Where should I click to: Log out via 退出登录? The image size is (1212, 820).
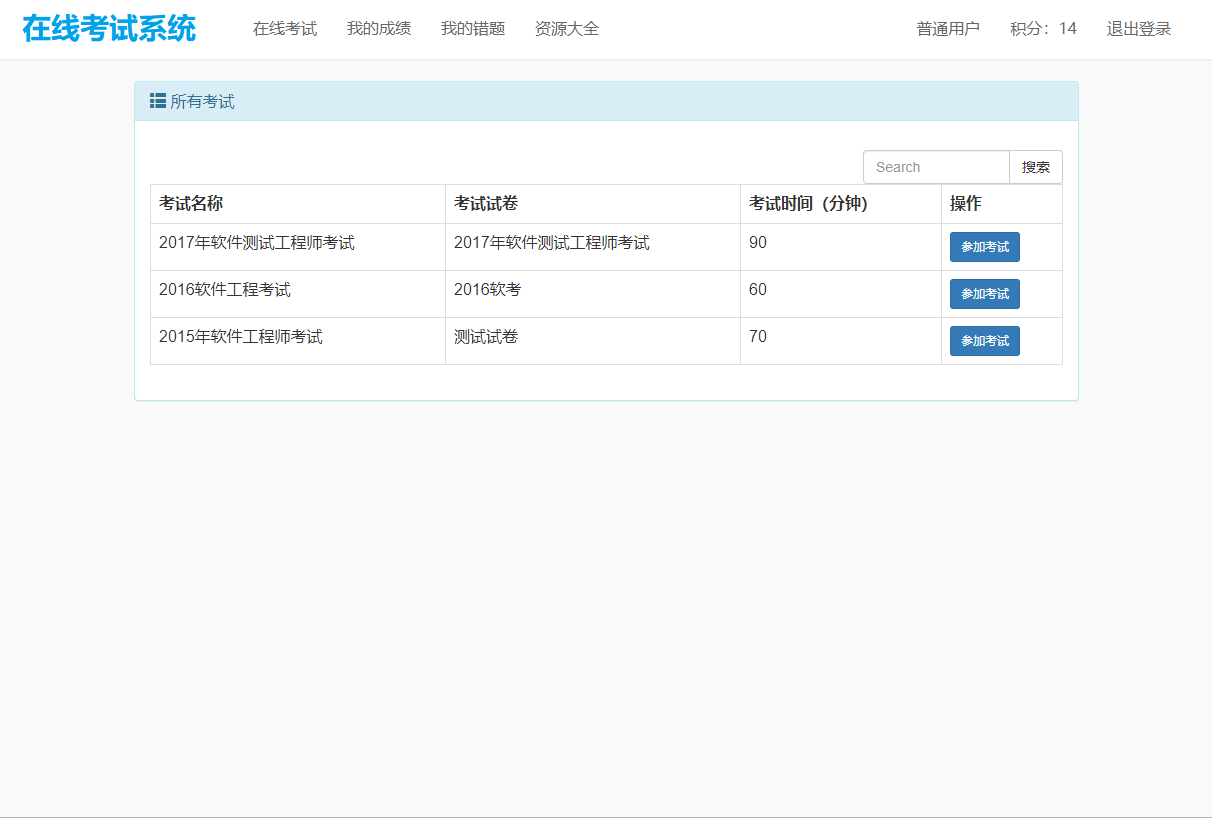pyautogui.click(x=1138, y=29)
